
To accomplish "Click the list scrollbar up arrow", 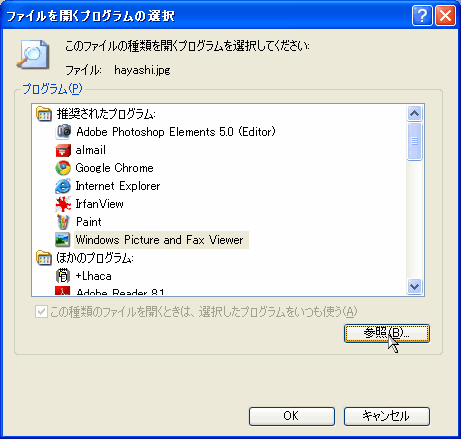I will point(414,114).
